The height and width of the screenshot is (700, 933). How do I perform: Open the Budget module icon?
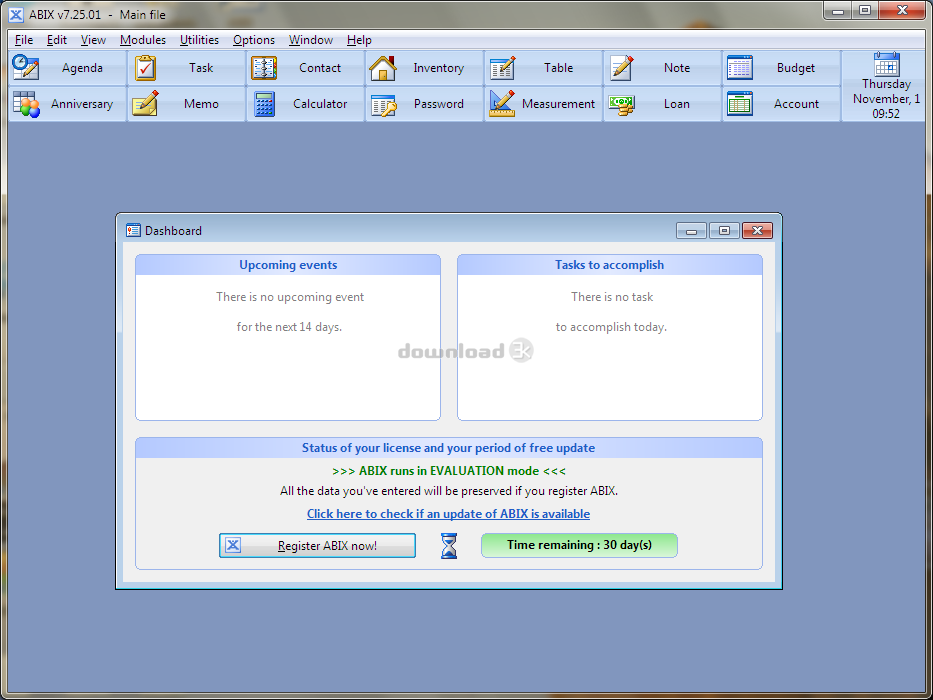coord(740,68)
